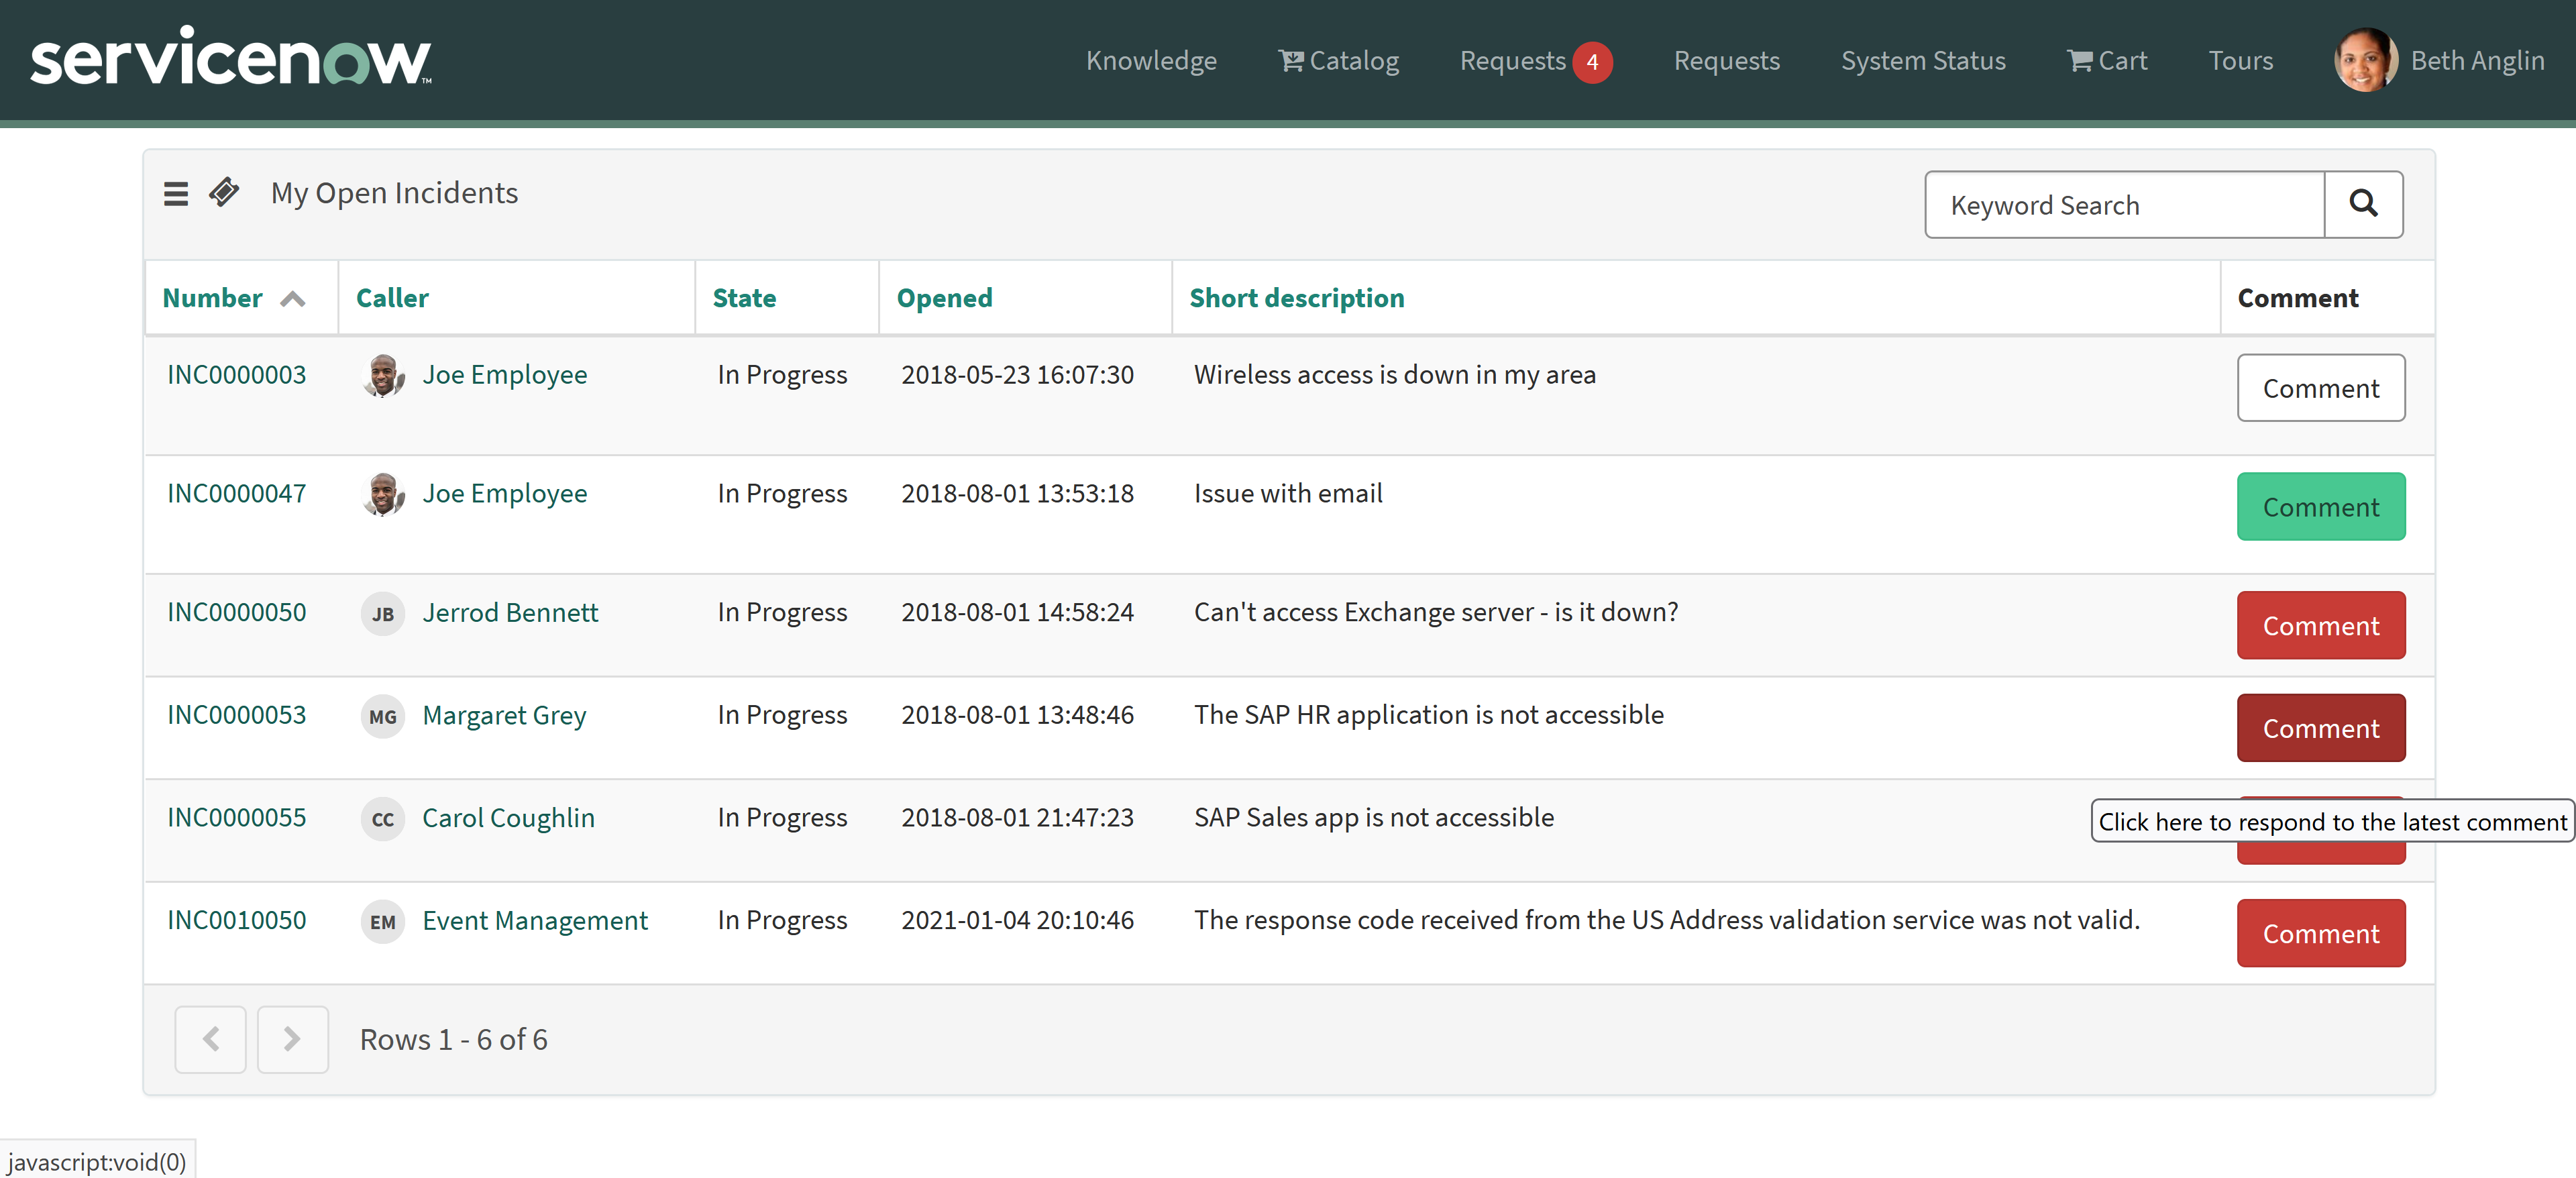Click the ticket icon next to My Open Incidents
The image size is (2576, 1178).
(x=224, y=192)
